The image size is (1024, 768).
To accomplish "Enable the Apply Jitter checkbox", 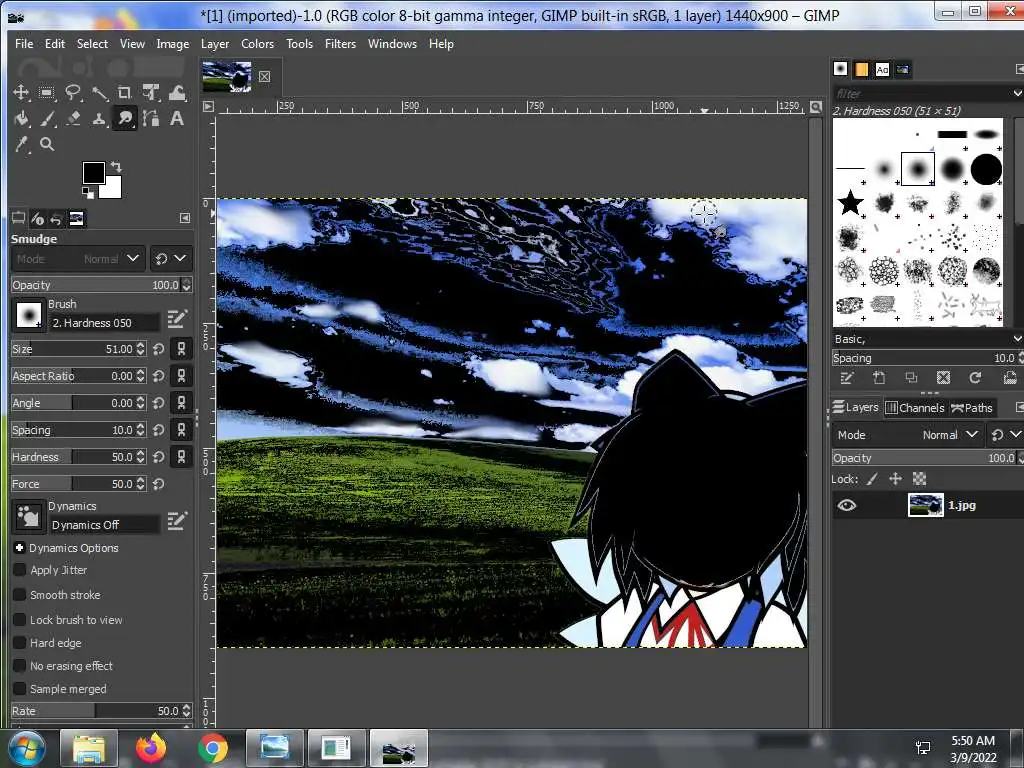I will coord(20,570).
